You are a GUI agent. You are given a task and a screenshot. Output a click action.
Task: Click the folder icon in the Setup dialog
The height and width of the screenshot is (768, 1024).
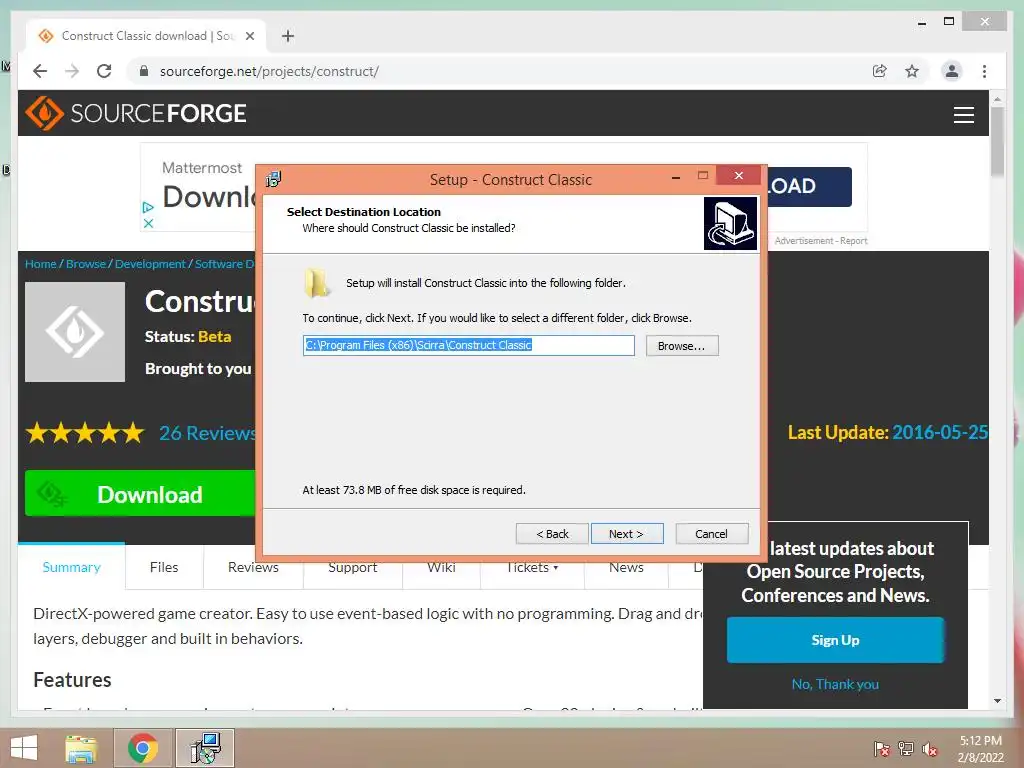[317, 283]
